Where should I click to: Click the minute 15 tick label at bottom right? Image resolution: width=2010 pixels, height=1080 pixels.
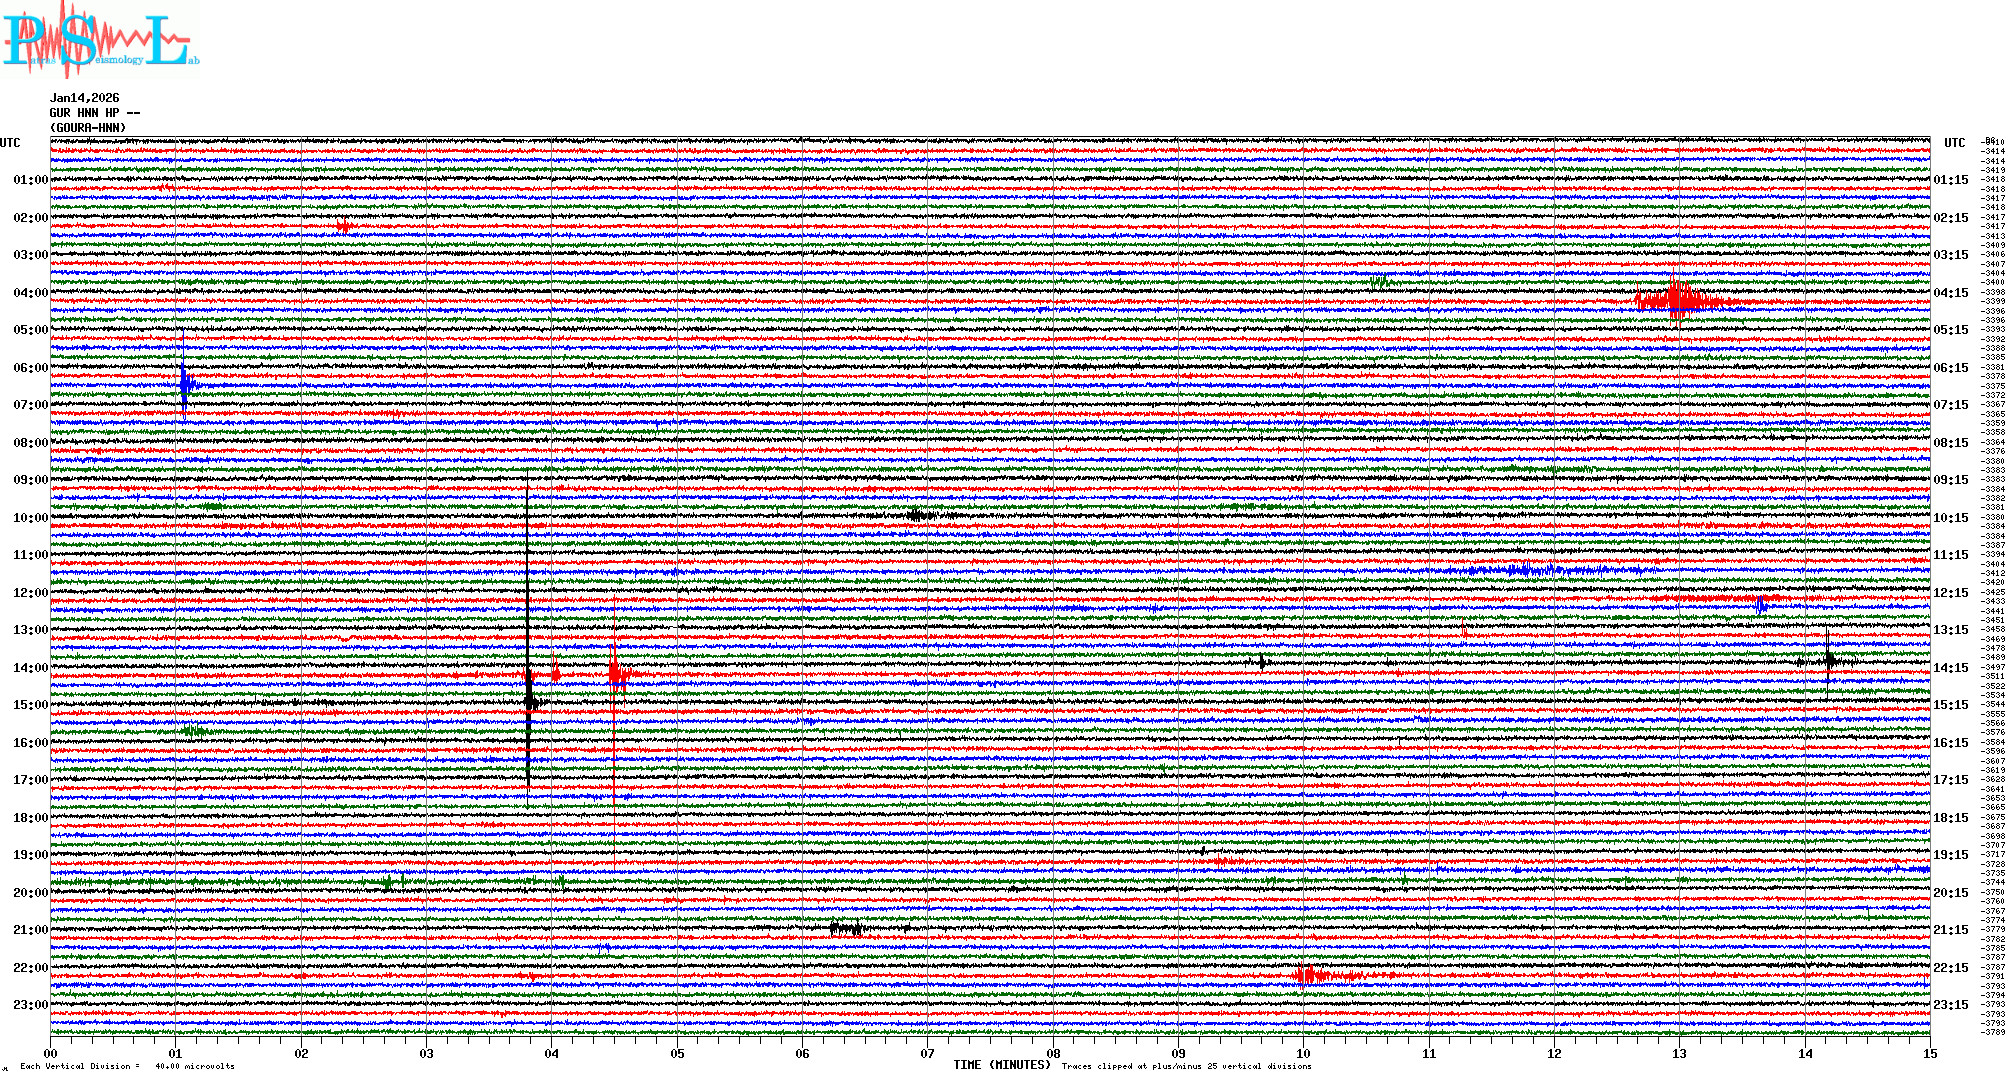coord(1929,1054)
